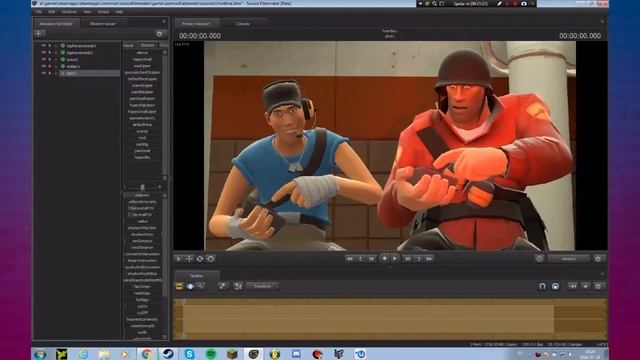Screen dimensions: 640x360
Task: Apply the madUpper preset
Action: coord(142,66)
